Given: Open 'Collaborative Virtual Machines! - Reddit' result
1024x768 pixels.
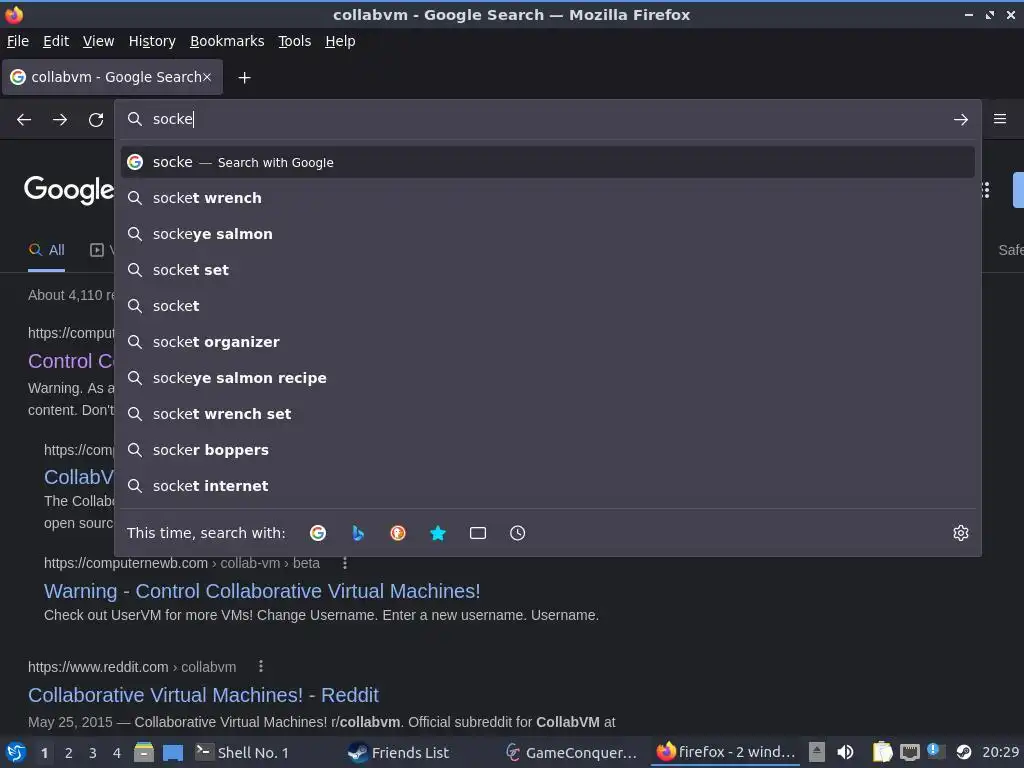Looking at the screenshot, I should click(x=203, y=695).
